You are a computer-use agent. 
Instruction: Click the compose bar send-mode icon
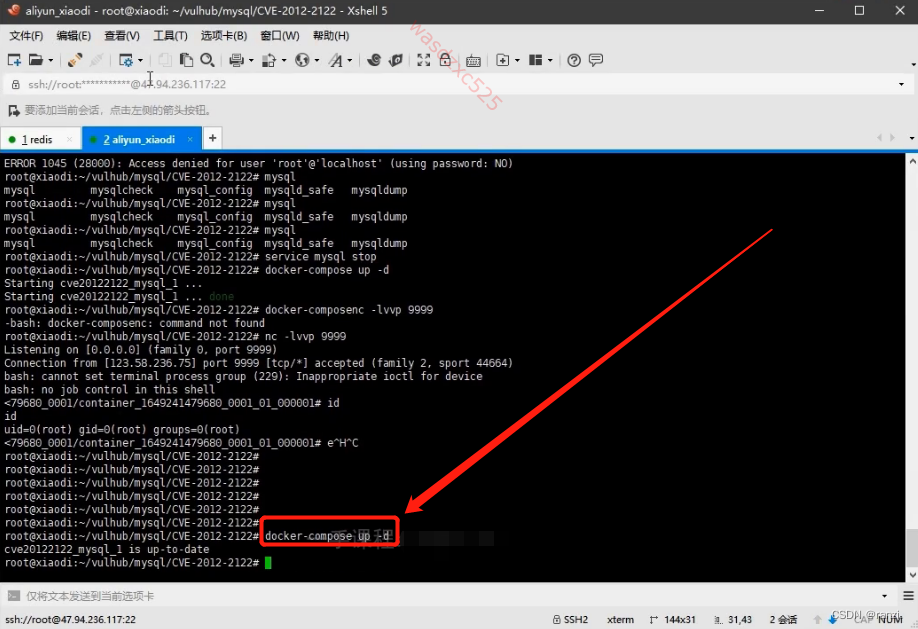(x=13, y=596)
